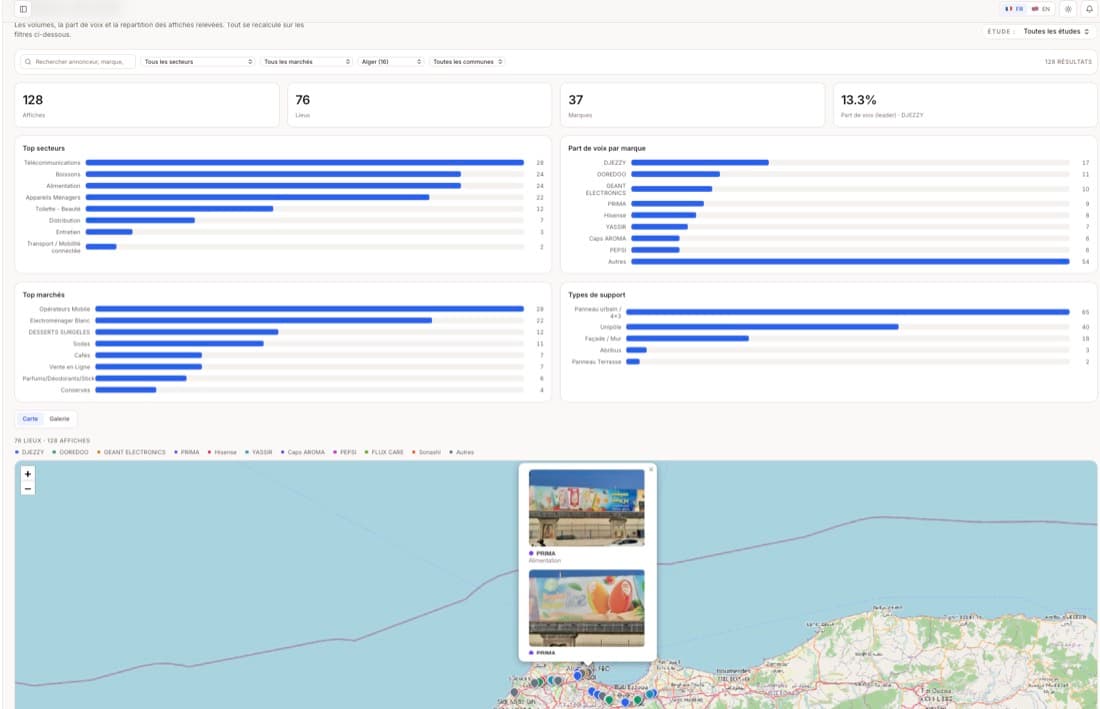
Task: Click the OOREDOO legend entry
Action: tap(71, 452)
